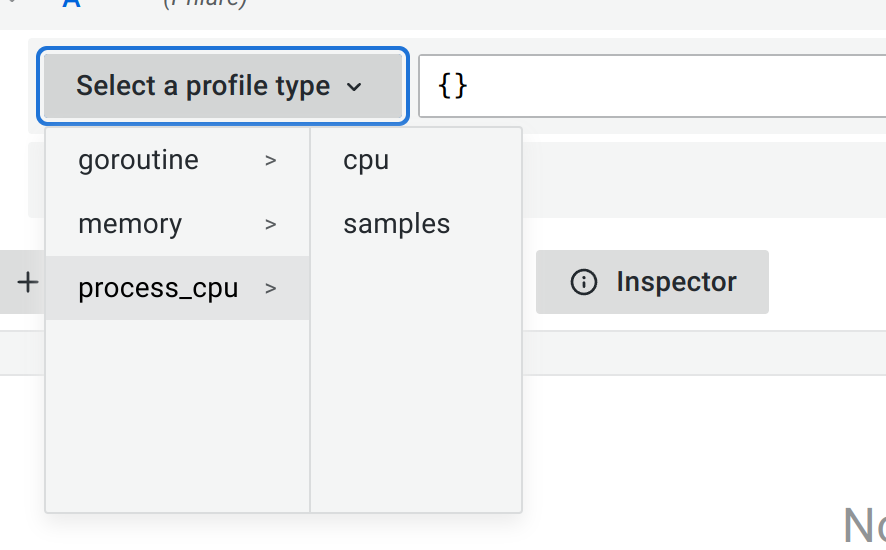Click the plus icon to add a query

click(x=28, y=282)
